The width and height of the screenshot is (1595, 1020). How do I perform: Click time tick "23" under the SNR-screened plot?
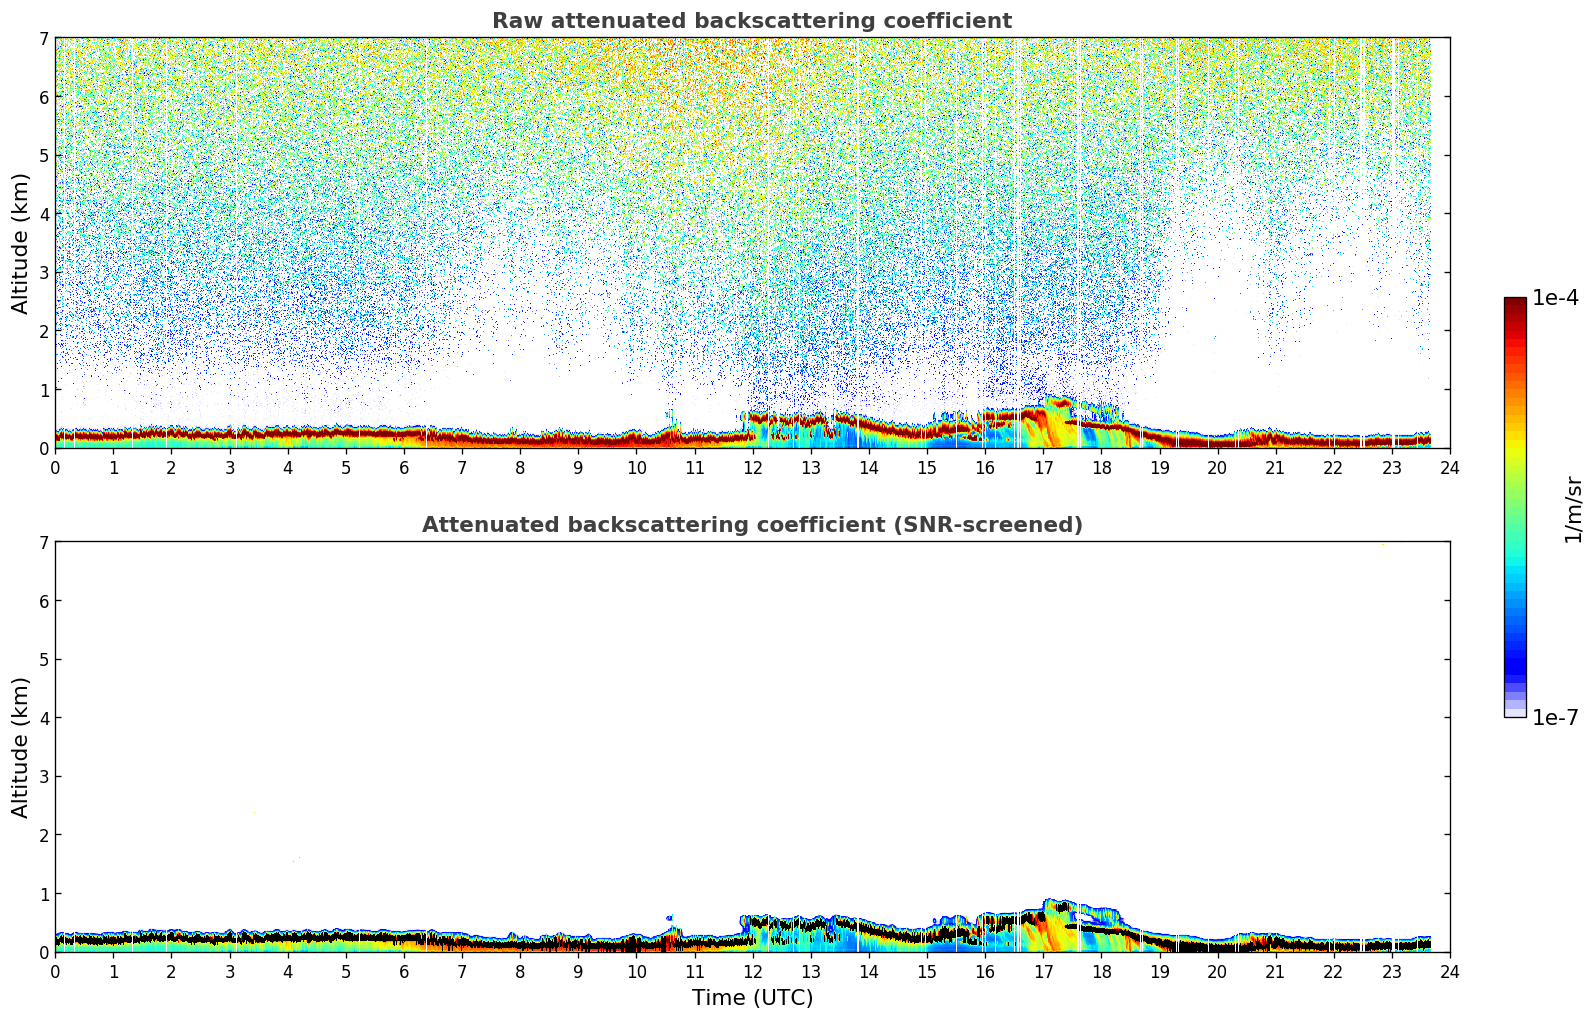[1392, 971]
